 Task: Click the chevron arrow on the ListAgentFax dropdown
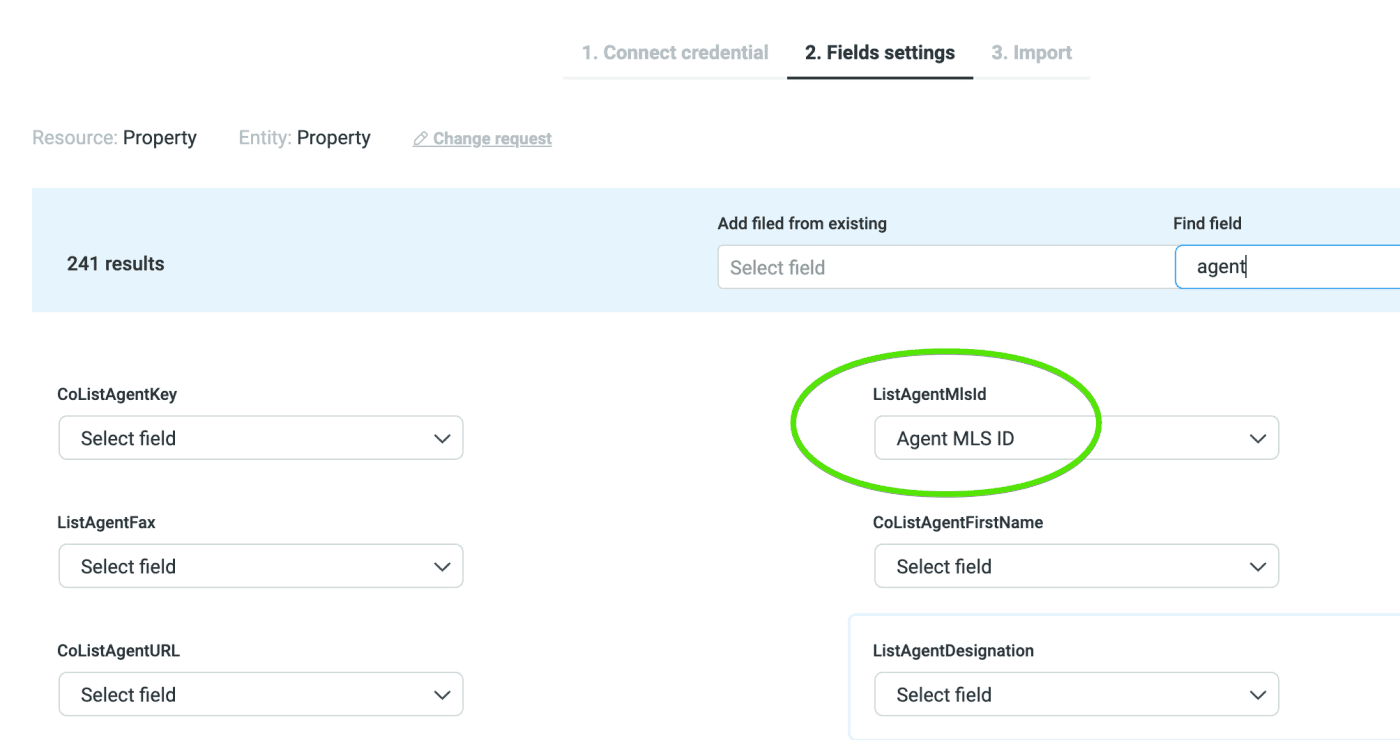pyautogui.click(x=443, y=565)
